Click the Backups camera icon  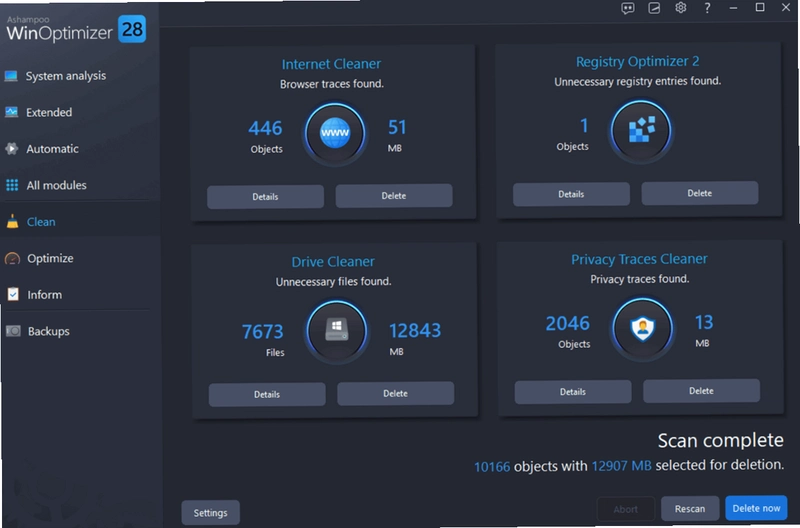13,331
